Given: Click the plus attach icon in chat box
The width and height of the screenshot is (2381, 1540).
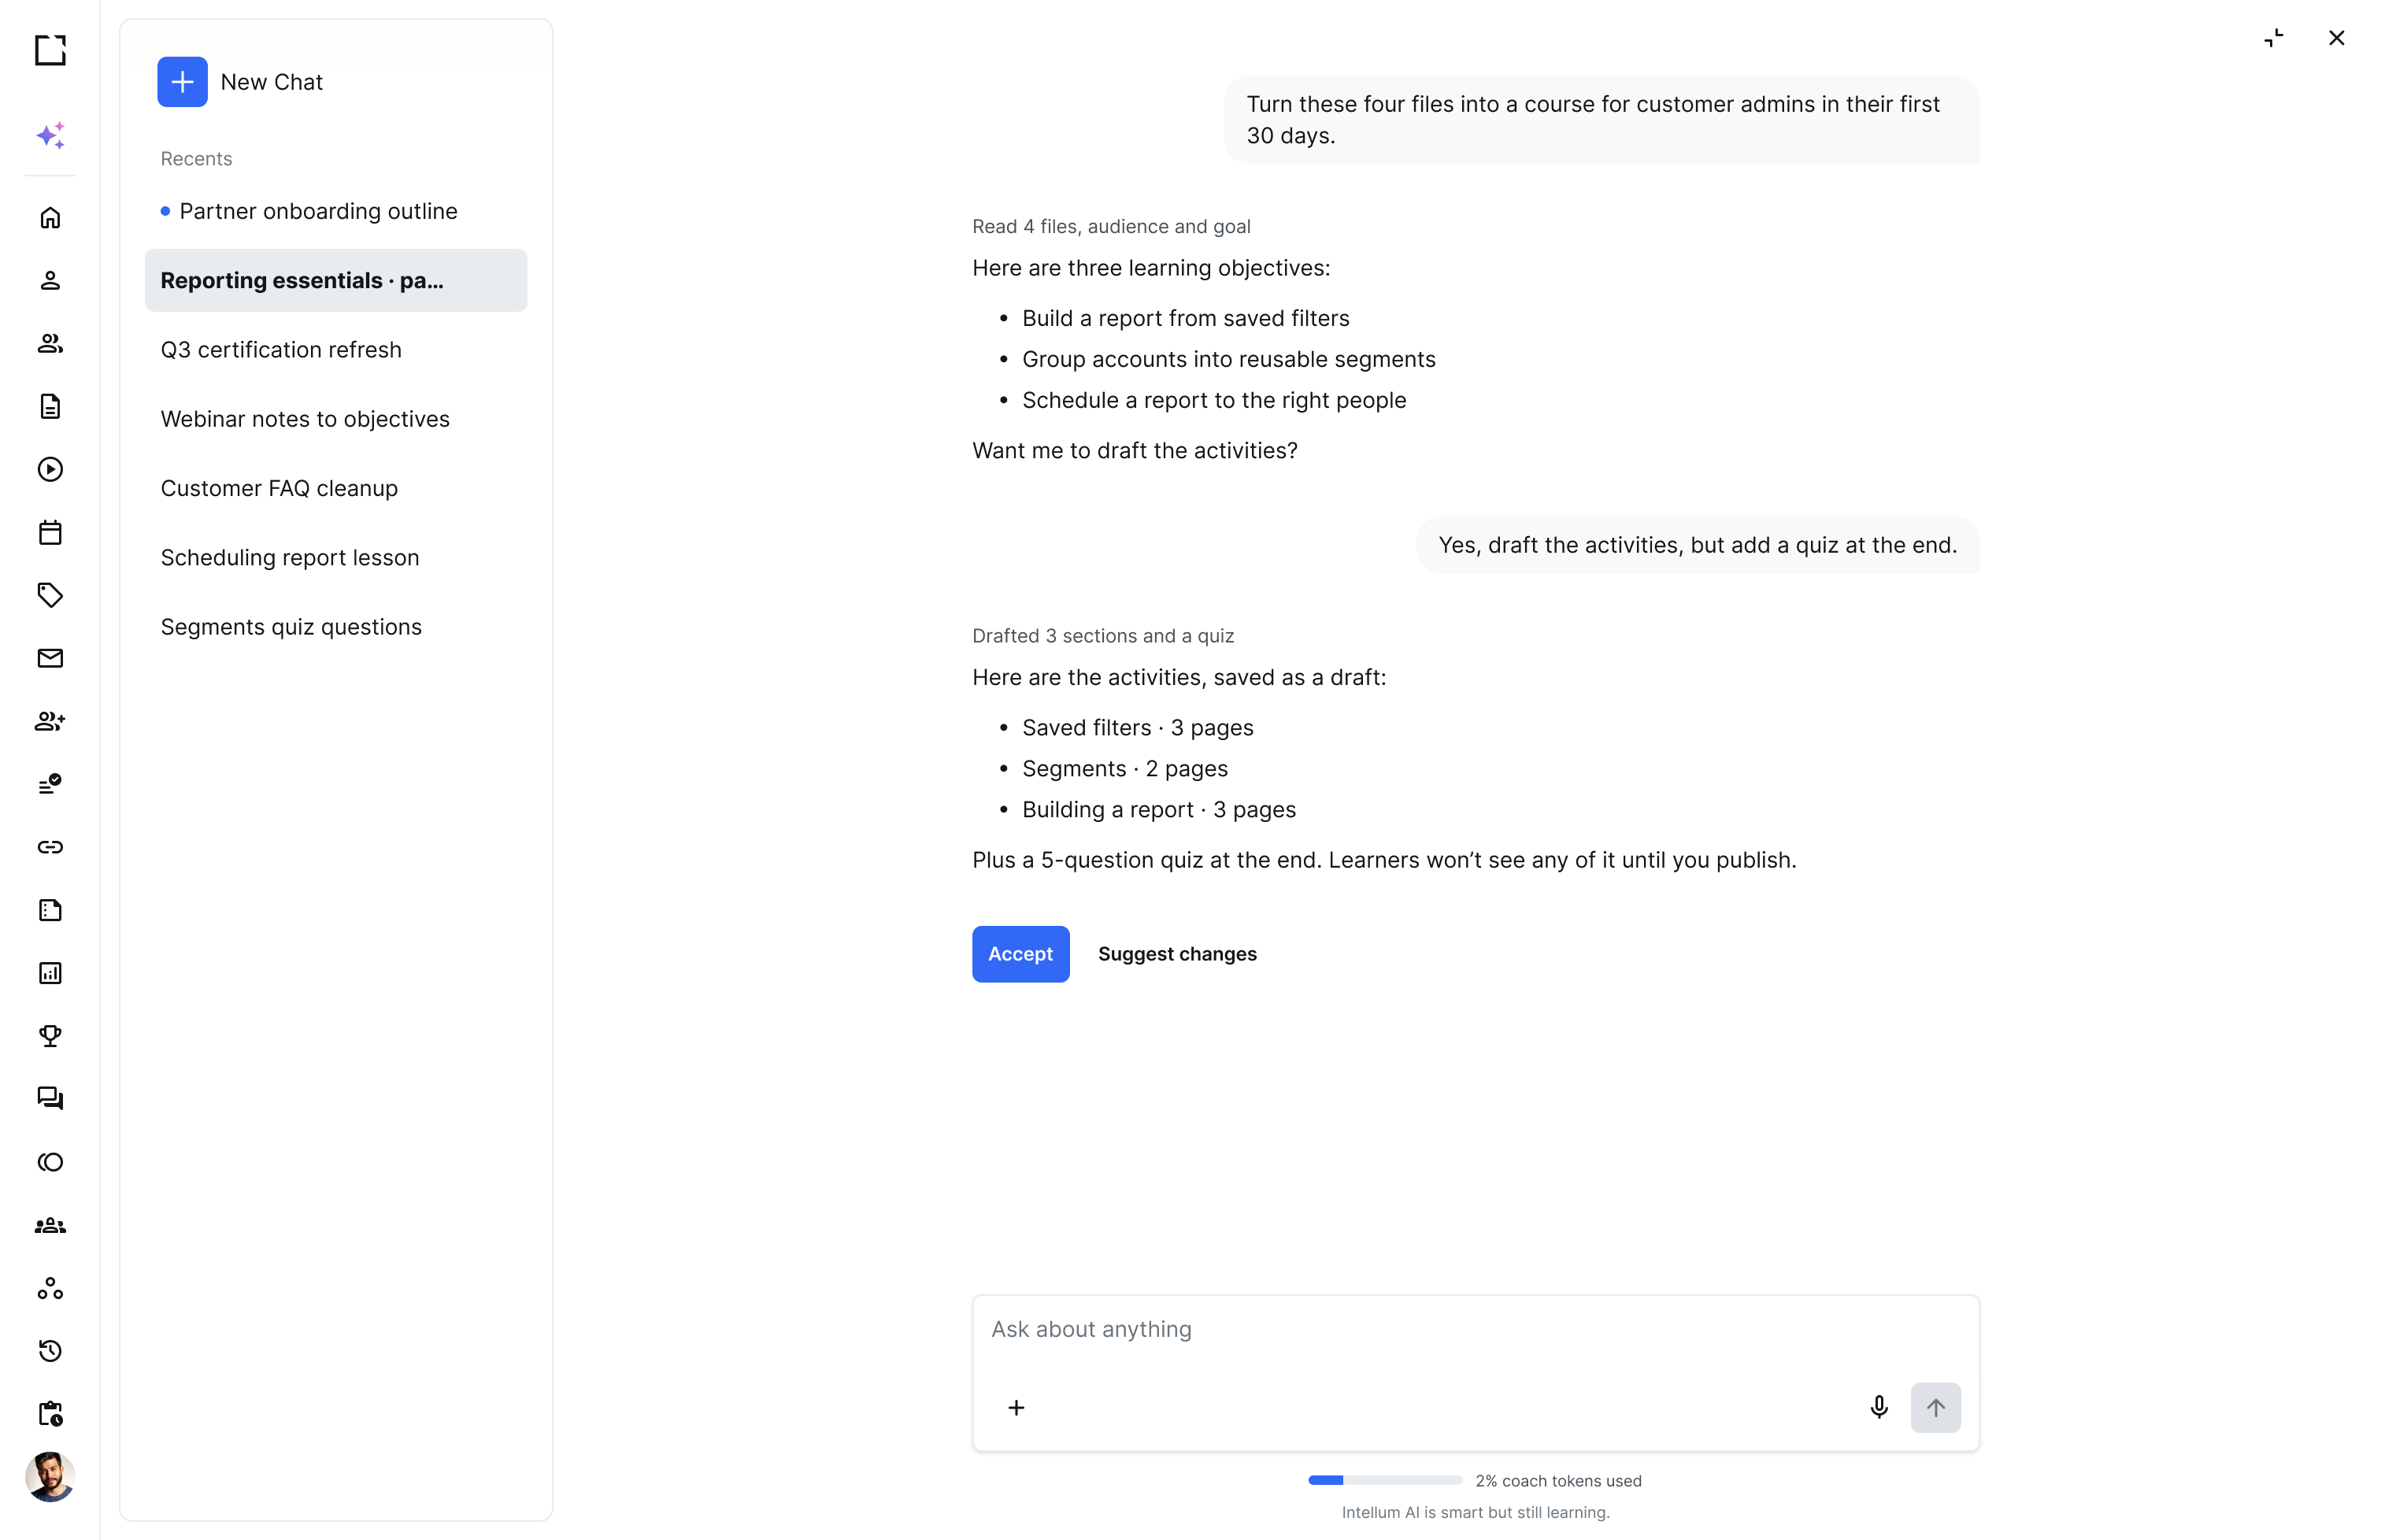Looking at the screenshot, I should click(1016, 1408).
